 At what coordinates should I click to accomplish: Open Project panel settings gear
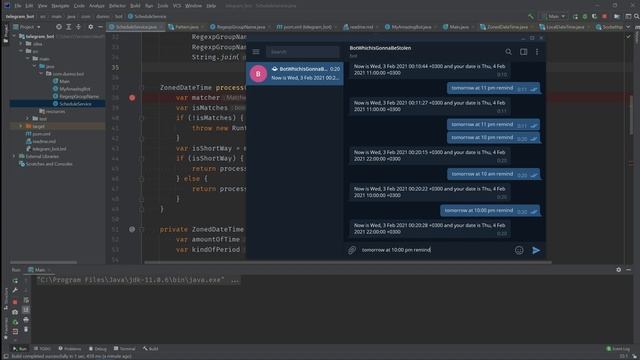pos(91,27)
